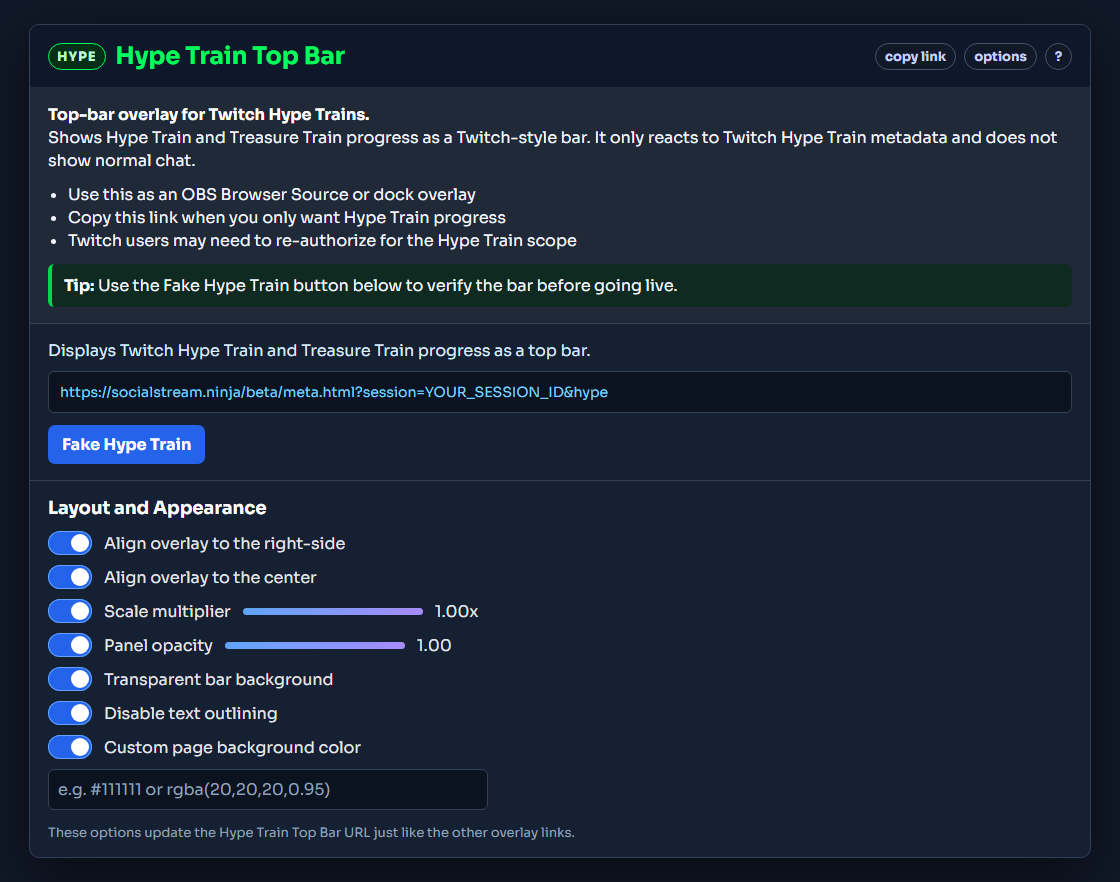Toggle the Panel opacity switch
Viewport: 1120px width, 882px height.
click(x=70, y=646)
